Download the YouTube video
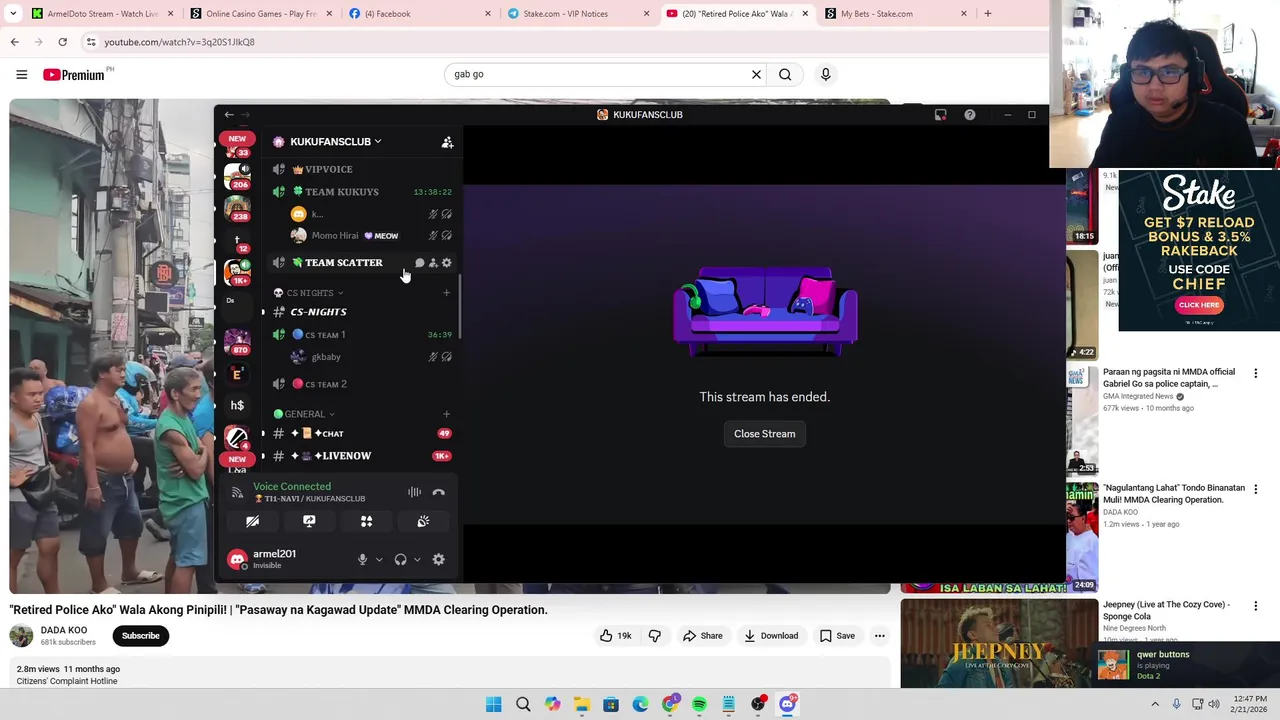The width and height of the screenshot is (1280, 720). coord(771,636)
